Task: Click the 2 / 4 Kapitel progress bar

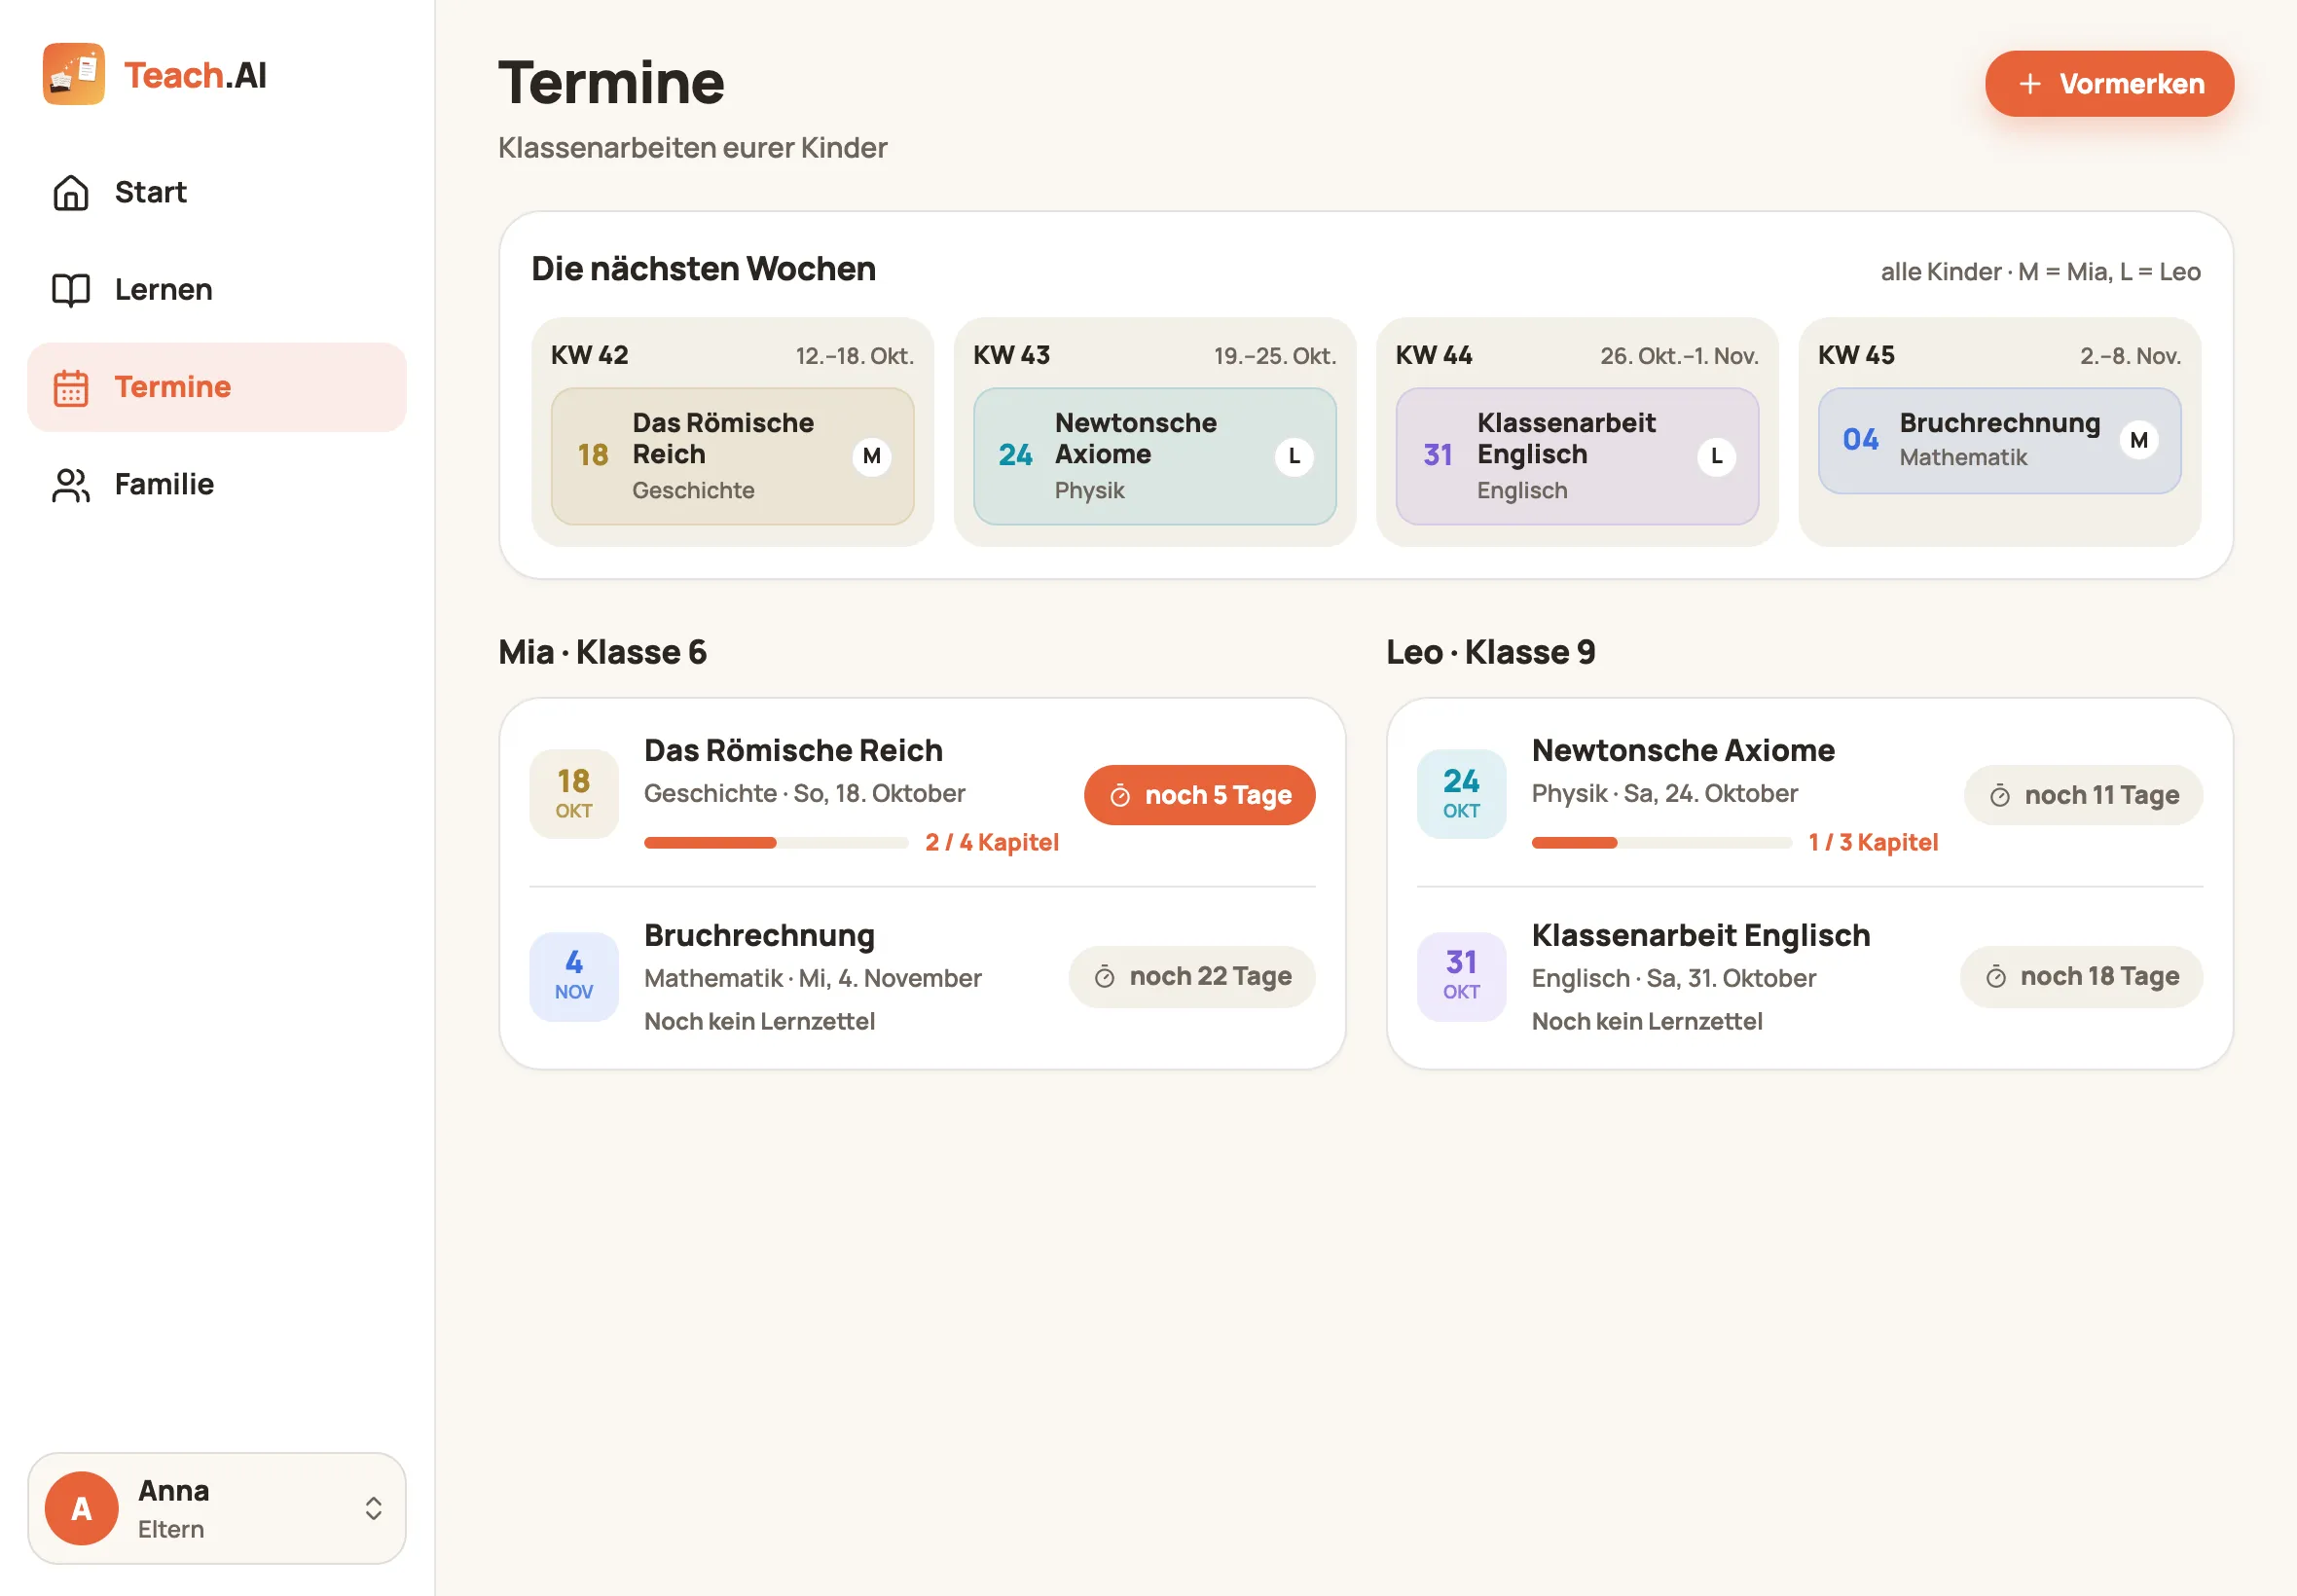Action: (x=776, y=843)
